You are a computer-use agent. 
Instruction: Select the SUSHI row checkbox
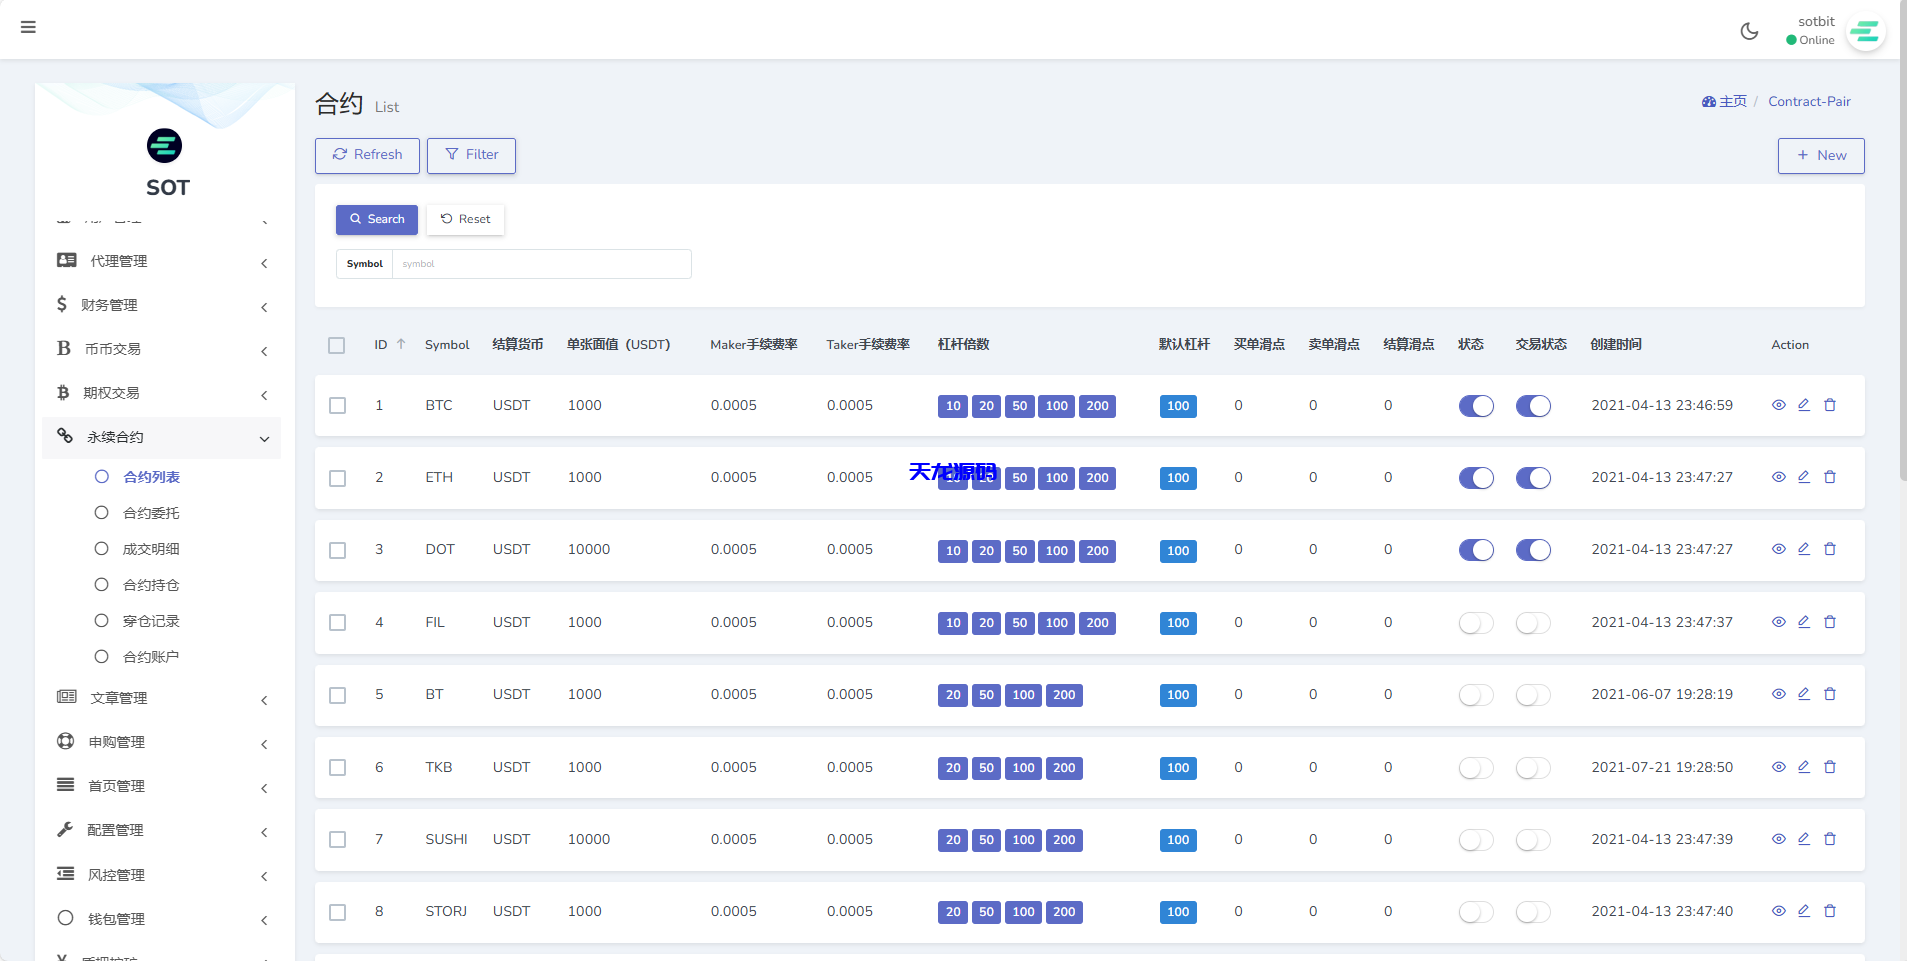(x=338, y=840)
